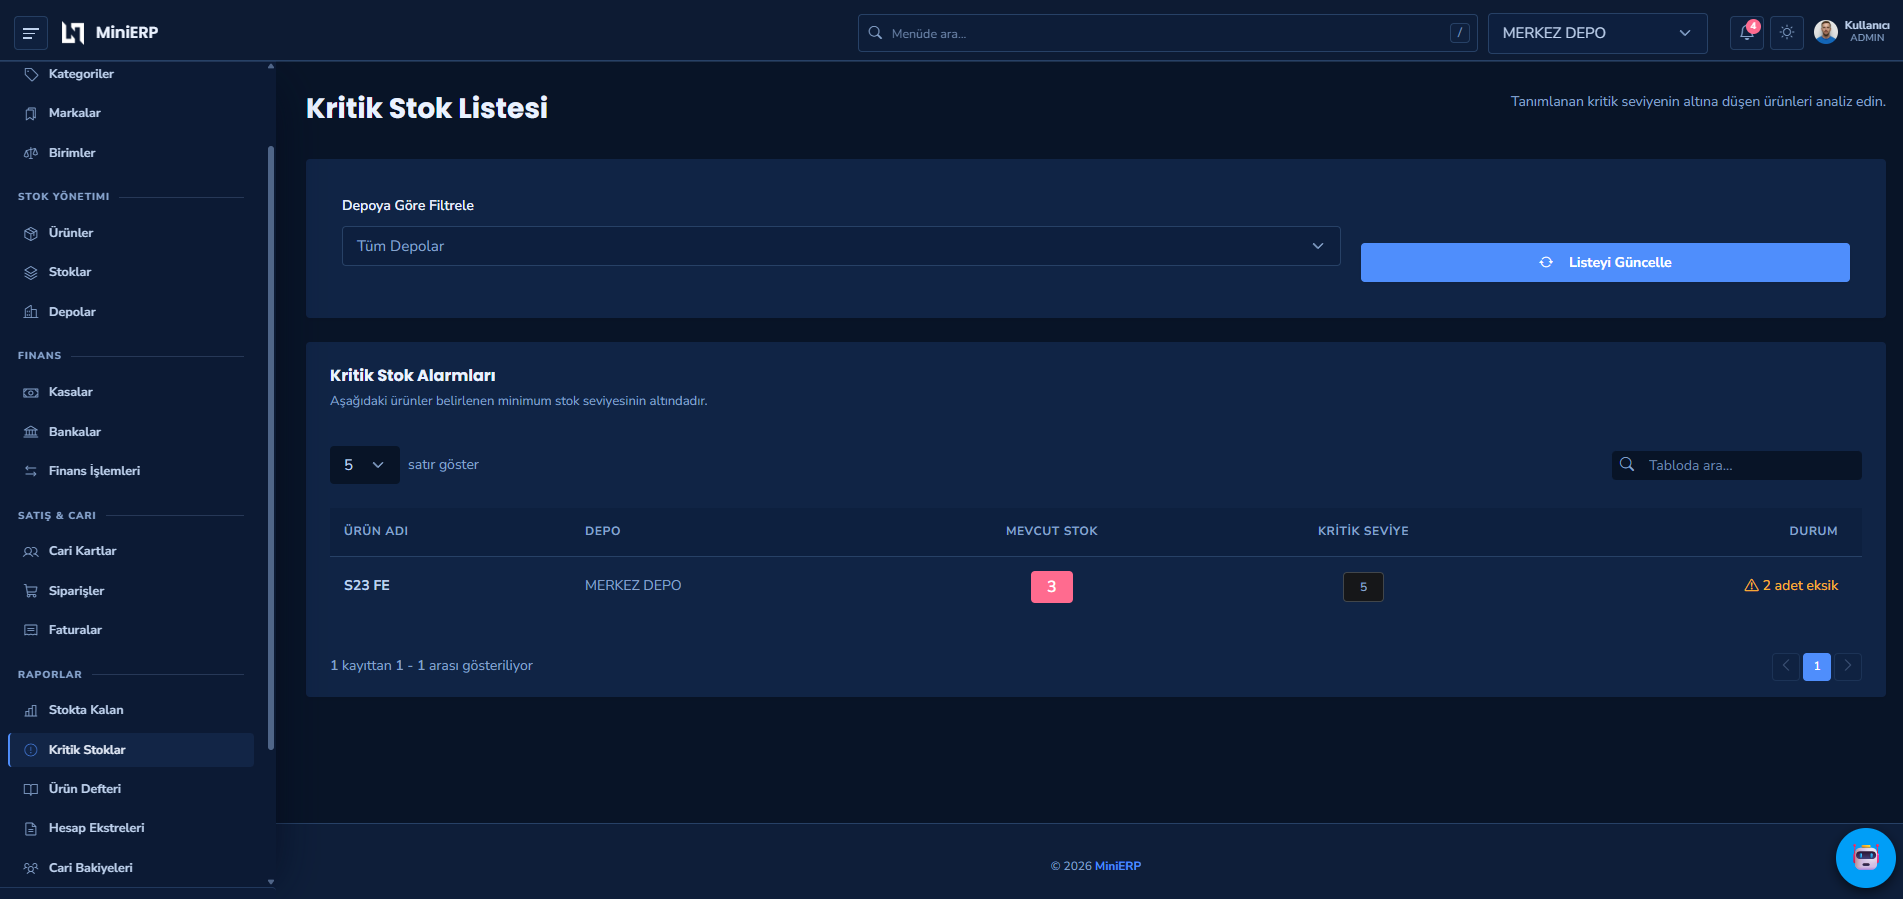Click the Stokta Kalan chart icon
Viewport: 1903px width, 899px height.
31,710
